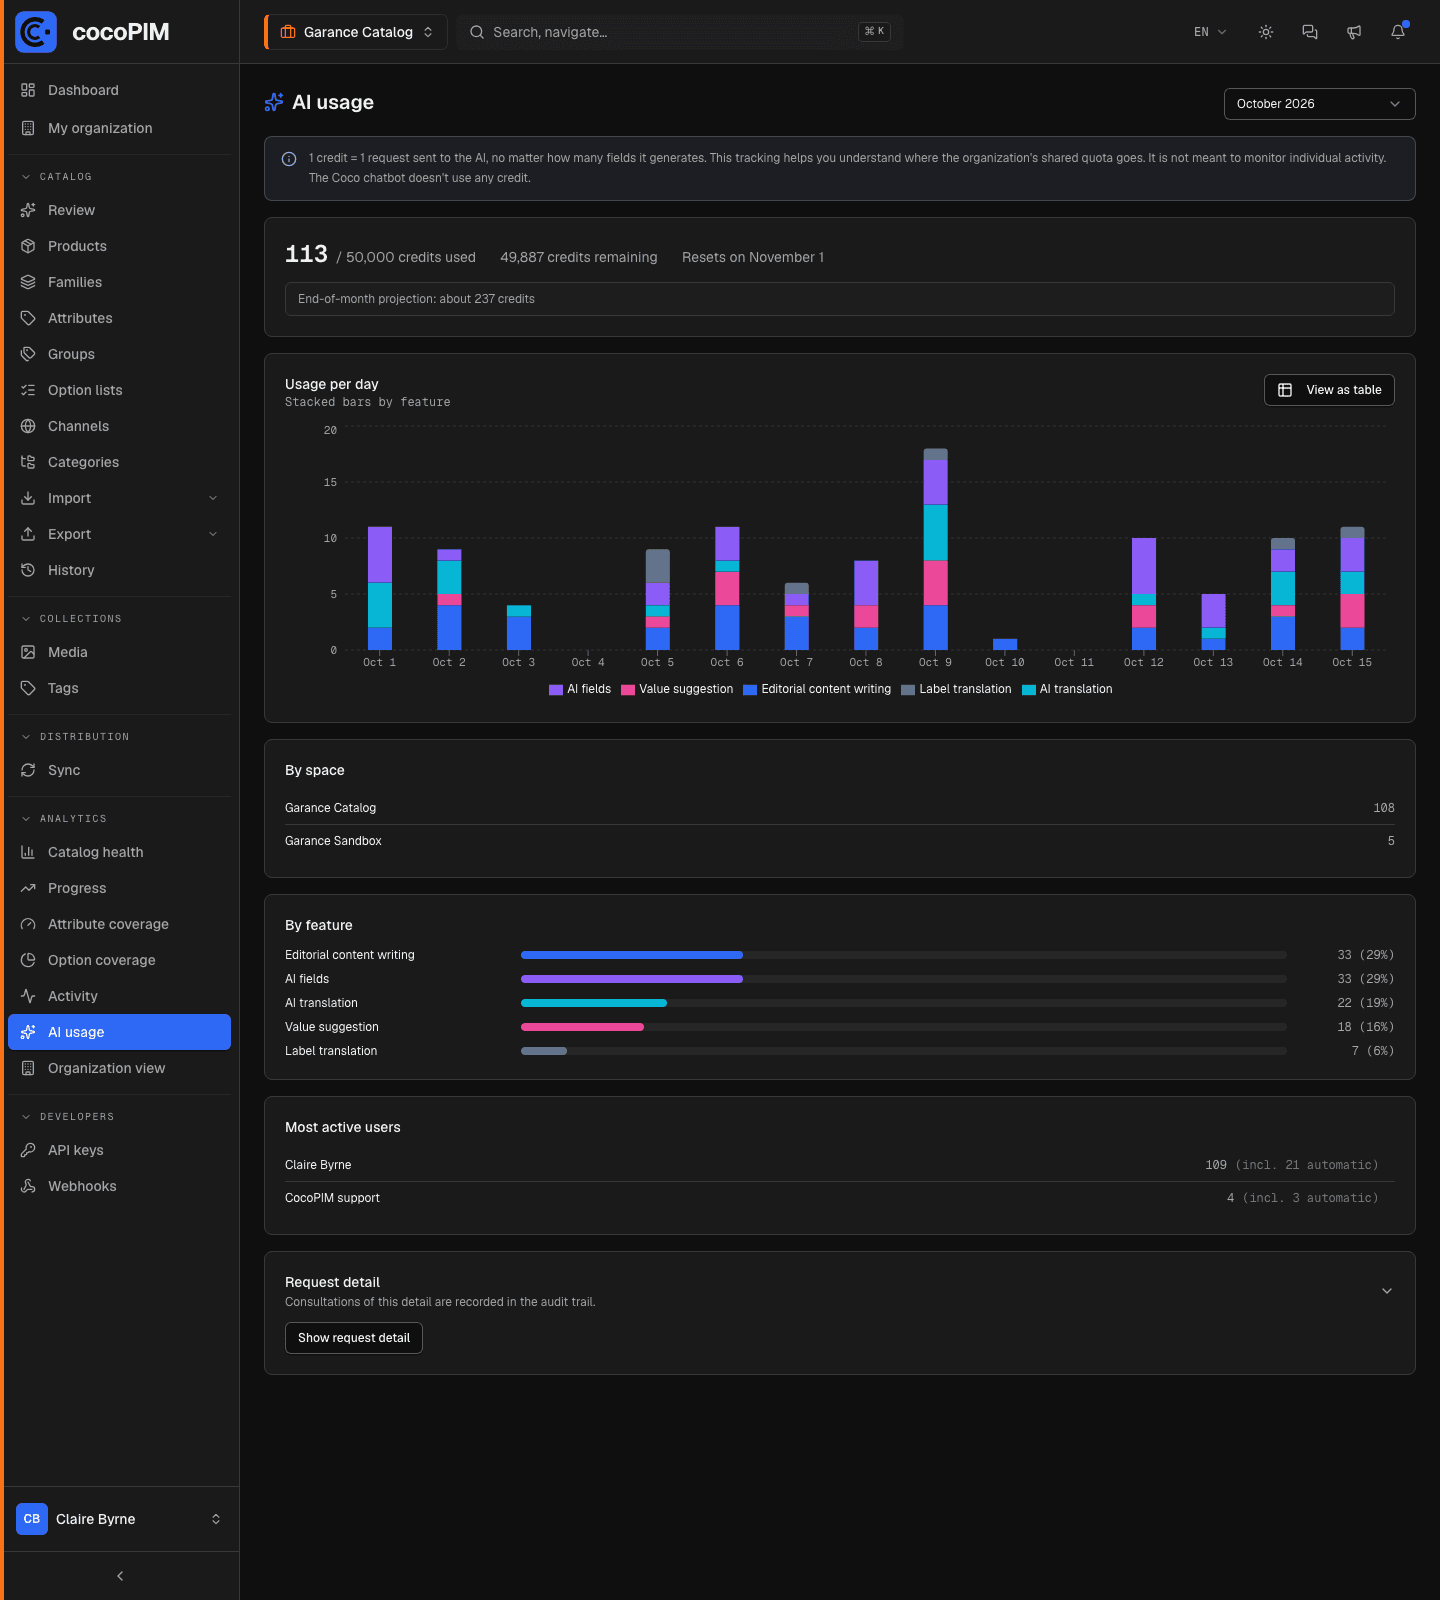Open the October 2026 month dropdown
The height and width of the screenshot is (1600, 1440).
point(1319,104)
